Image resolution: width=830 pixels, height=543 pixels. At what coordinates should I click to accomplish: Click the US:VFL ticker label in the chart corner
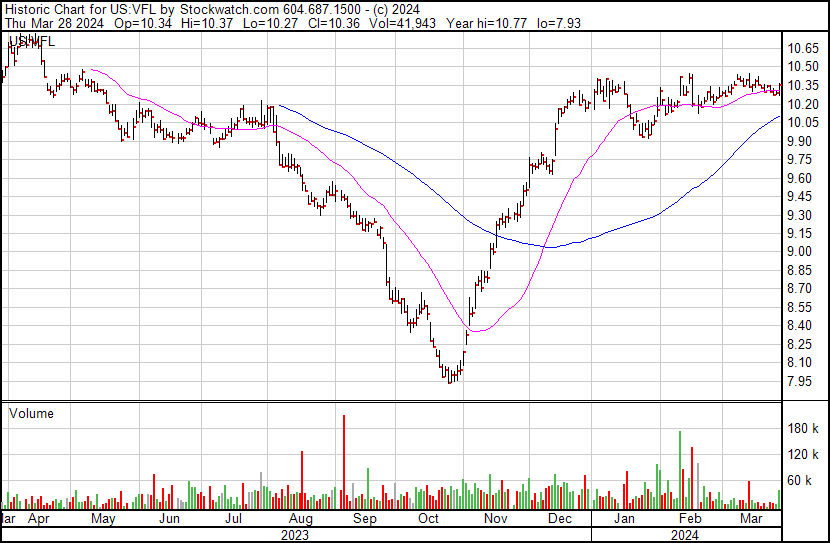pyautogui.click(x=32, y=41)
